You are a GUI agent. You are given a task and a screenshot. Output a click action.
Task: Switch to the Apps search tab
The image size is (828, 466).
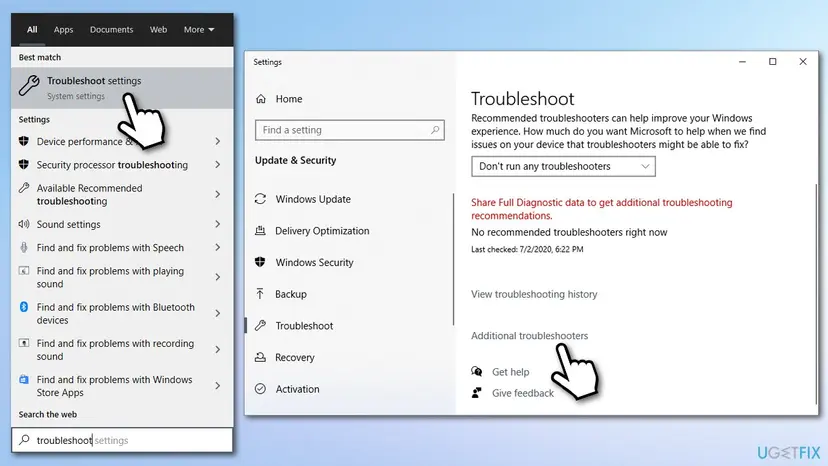pyautogui.click(x=63, y=30)
